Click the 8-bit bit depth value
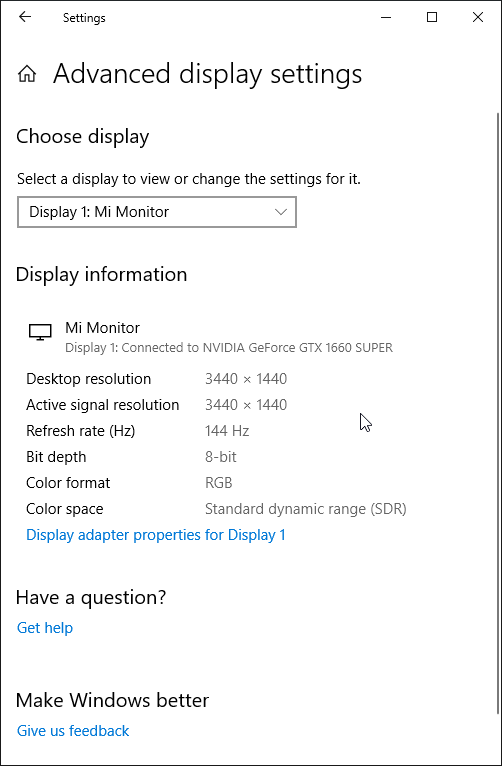This screenshot has height=766, width=502. pyautogui.click(x=221, y=457)
